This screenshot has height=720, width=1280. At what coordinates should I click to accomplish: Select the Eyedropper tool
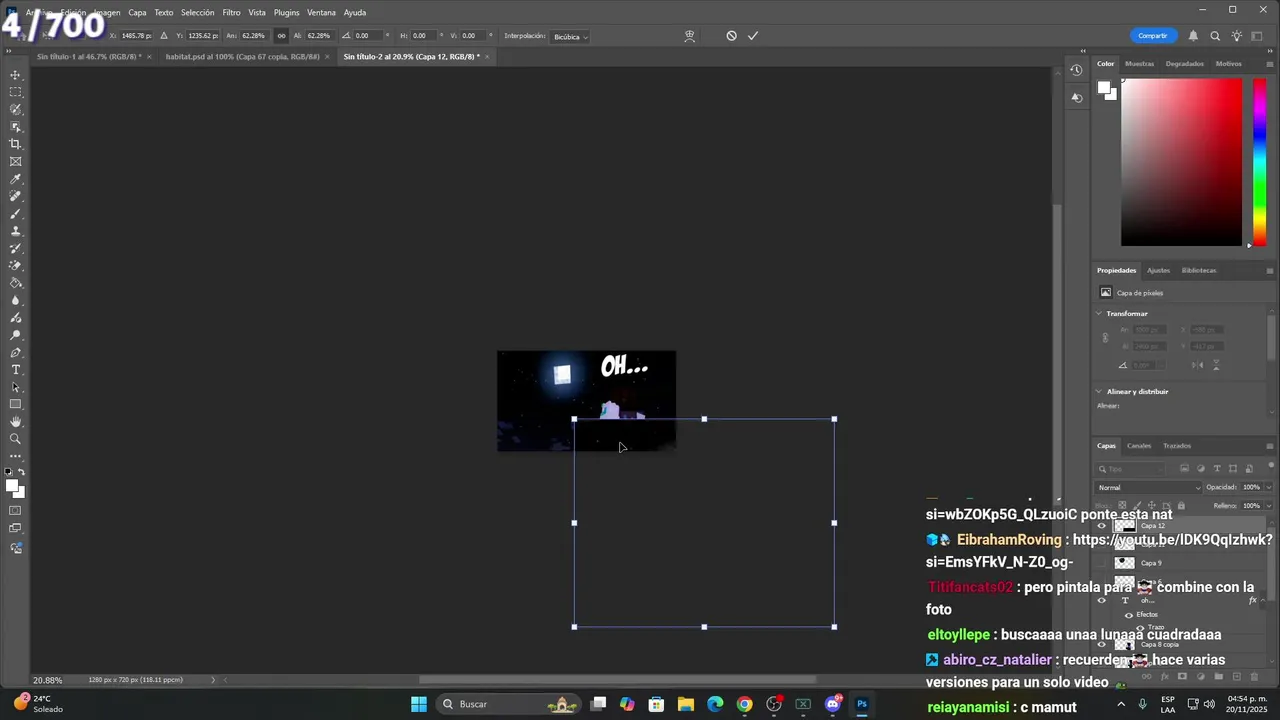tap(15, 179)
